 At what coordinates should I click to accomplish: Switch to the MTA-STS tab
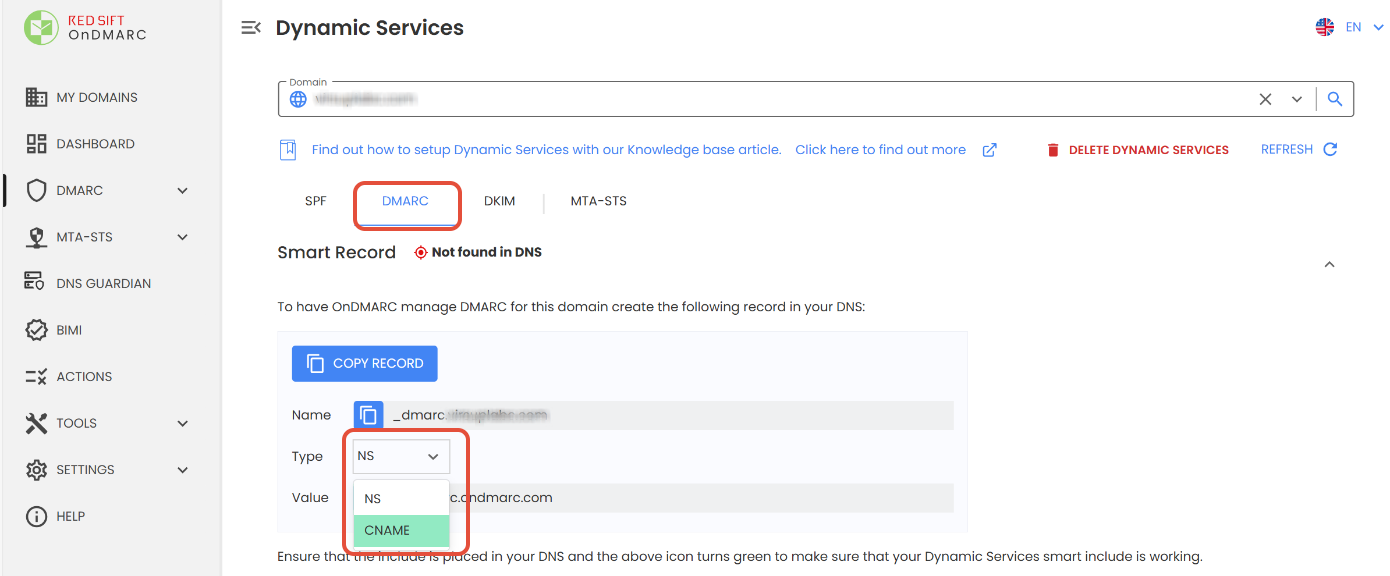click(599, 201)
